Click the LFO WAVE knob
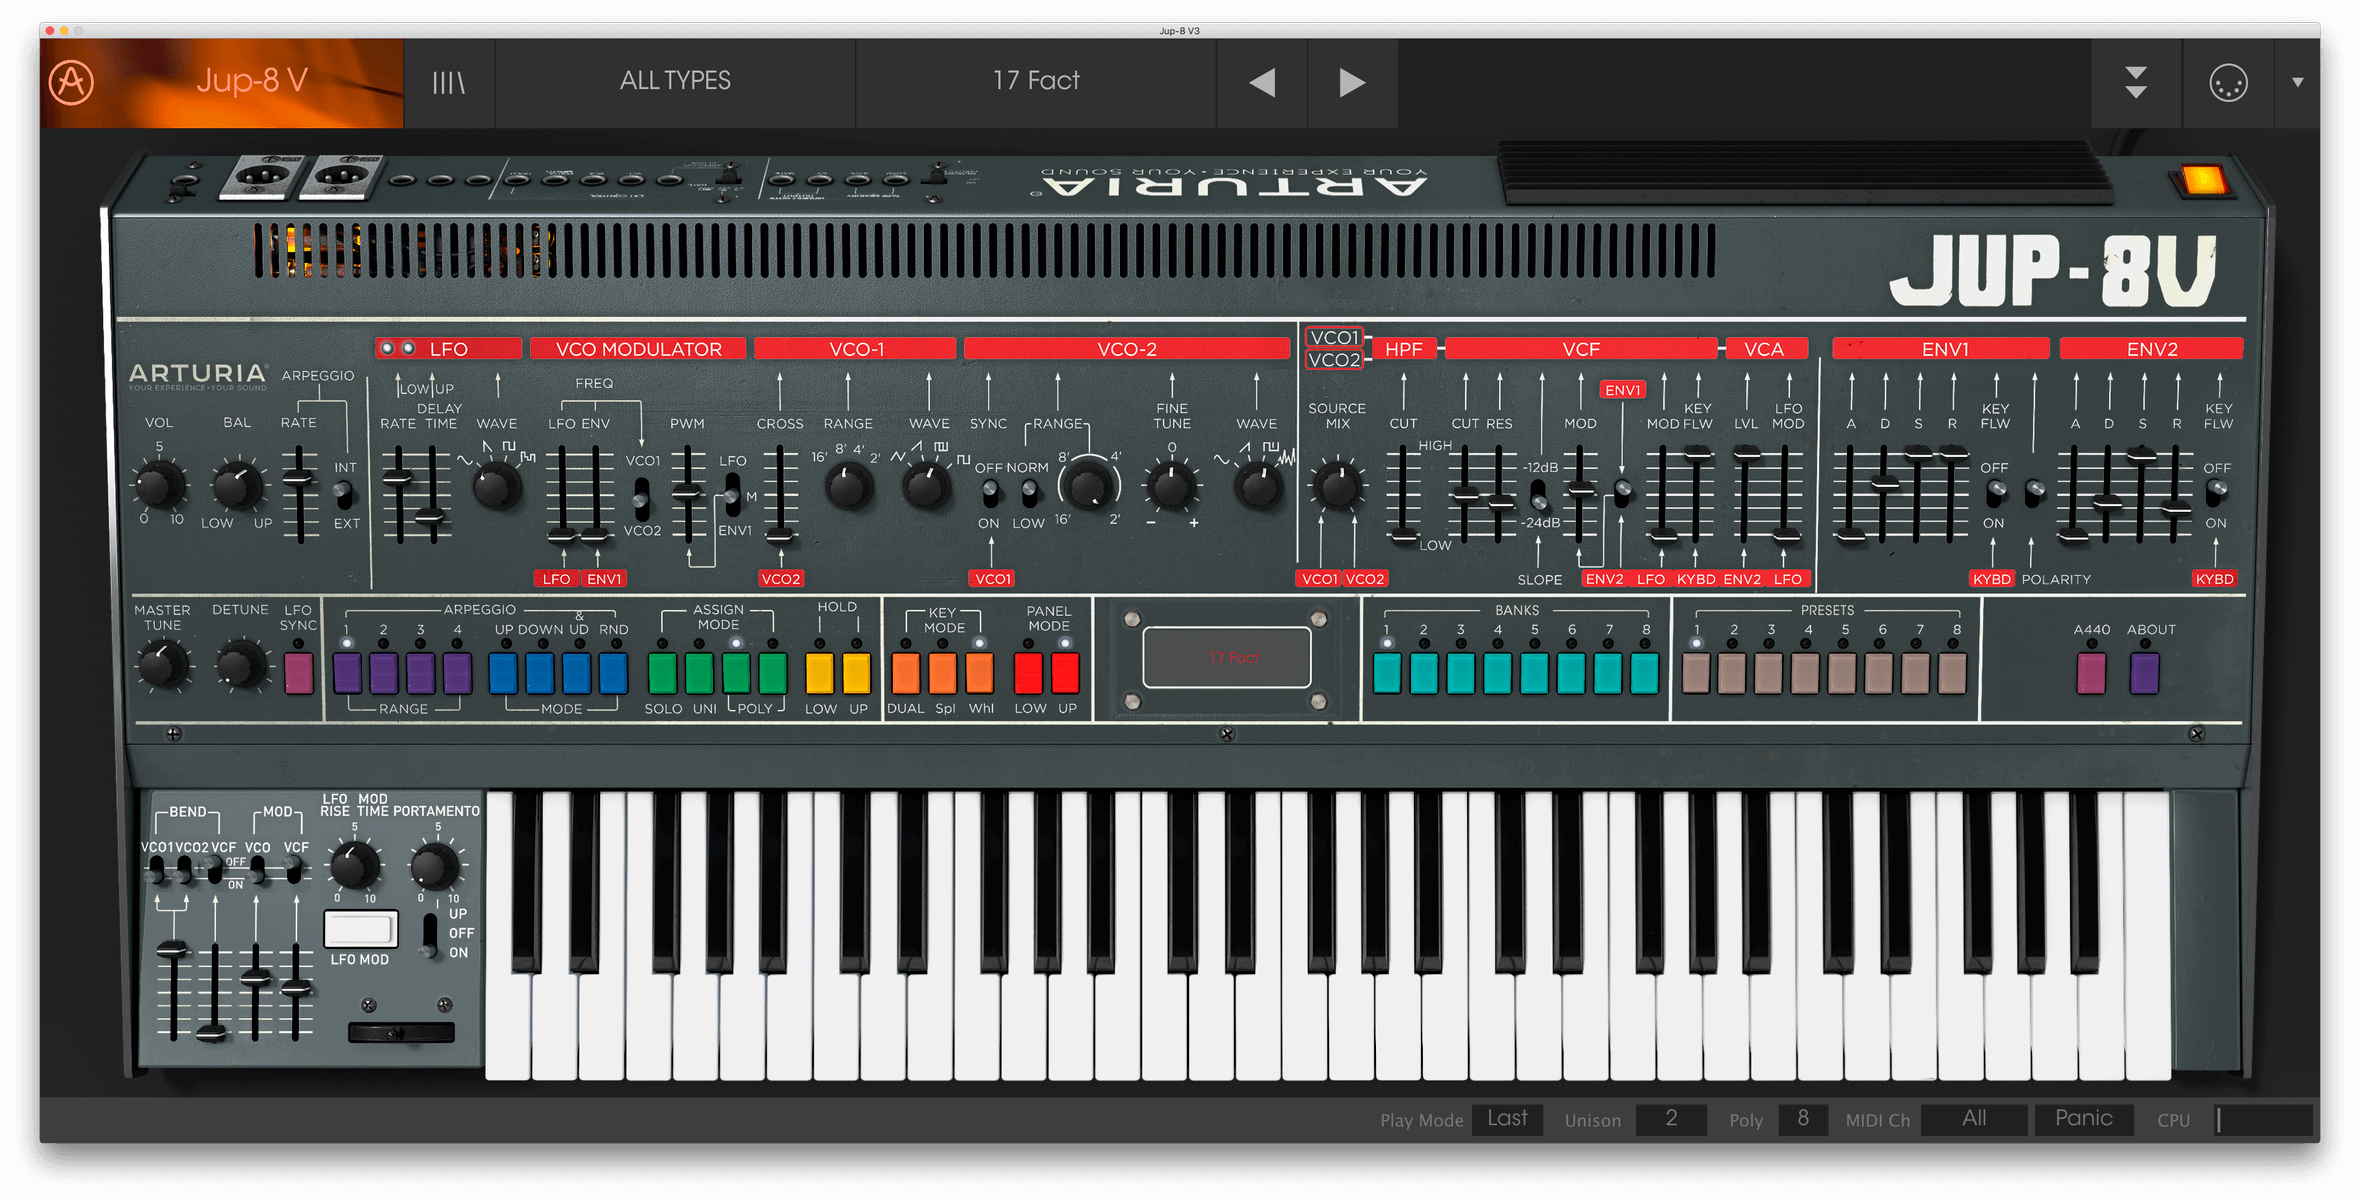Screen dimensions: 2360x1200 496,486
